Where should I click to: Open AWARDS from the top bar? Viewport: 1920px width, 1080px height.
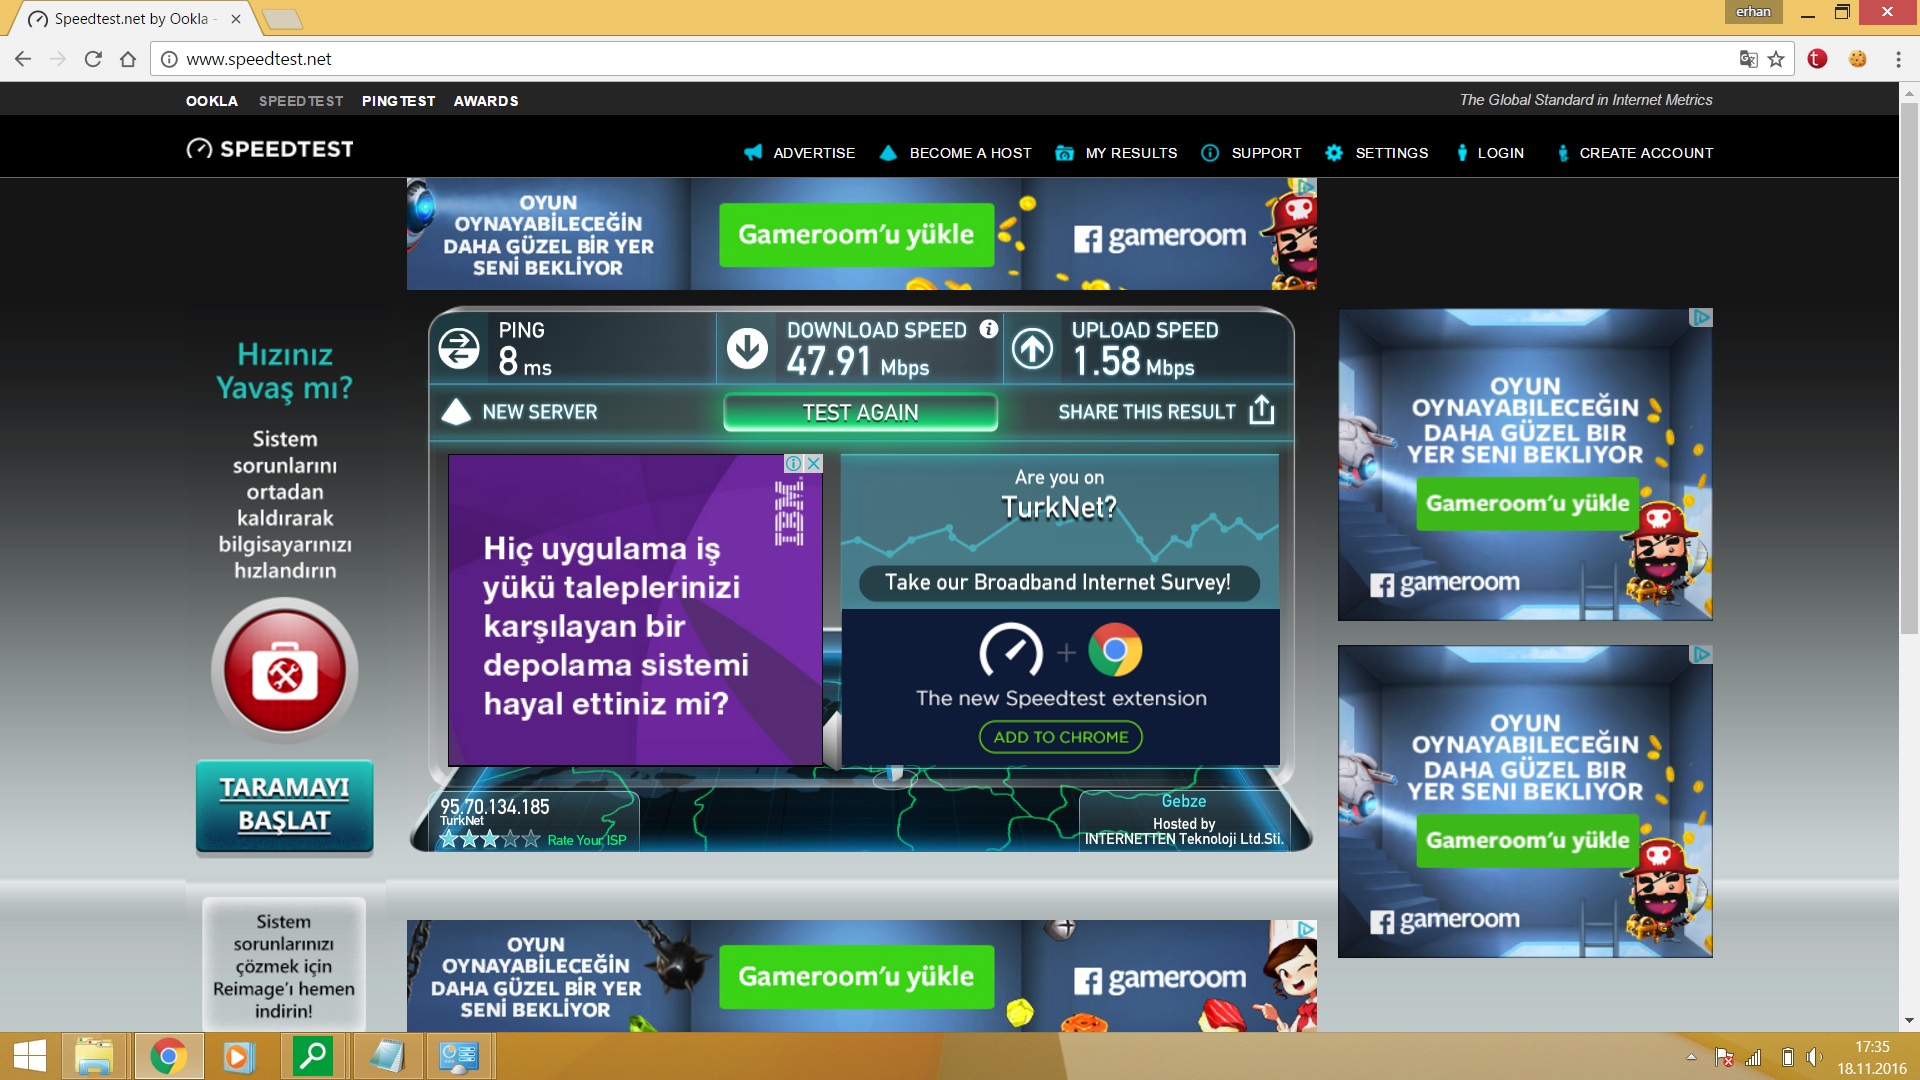pyautogui.click(x=486, y=101)
